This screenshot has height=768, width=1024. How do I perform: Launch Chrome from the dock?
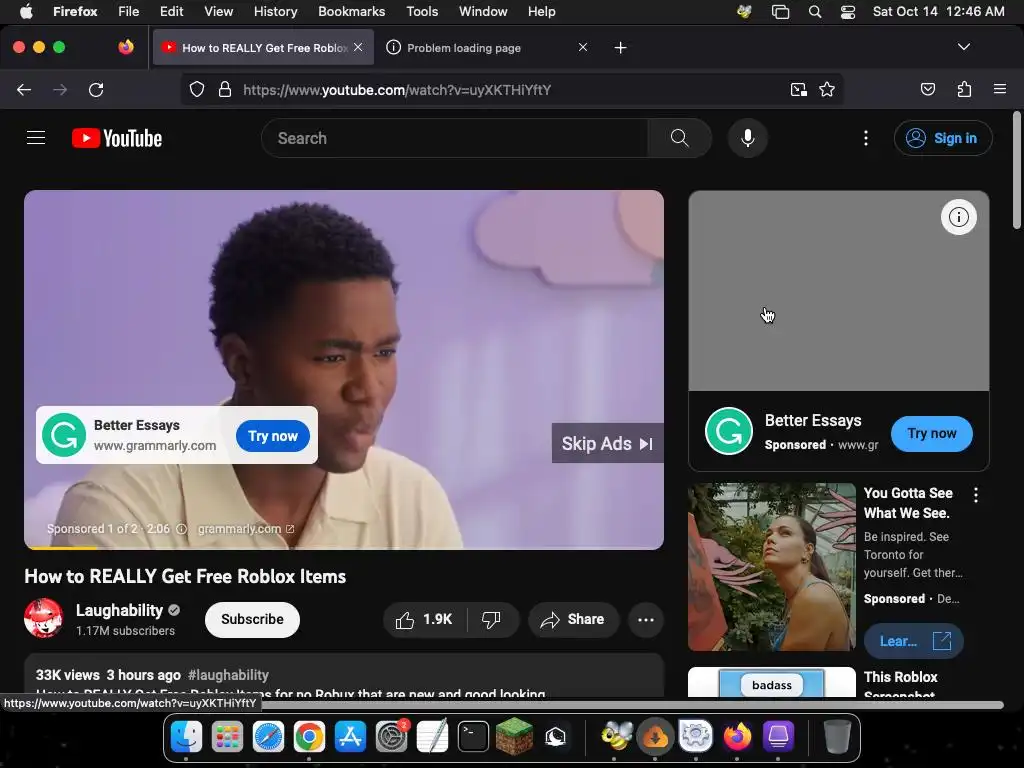click(309, 737)
